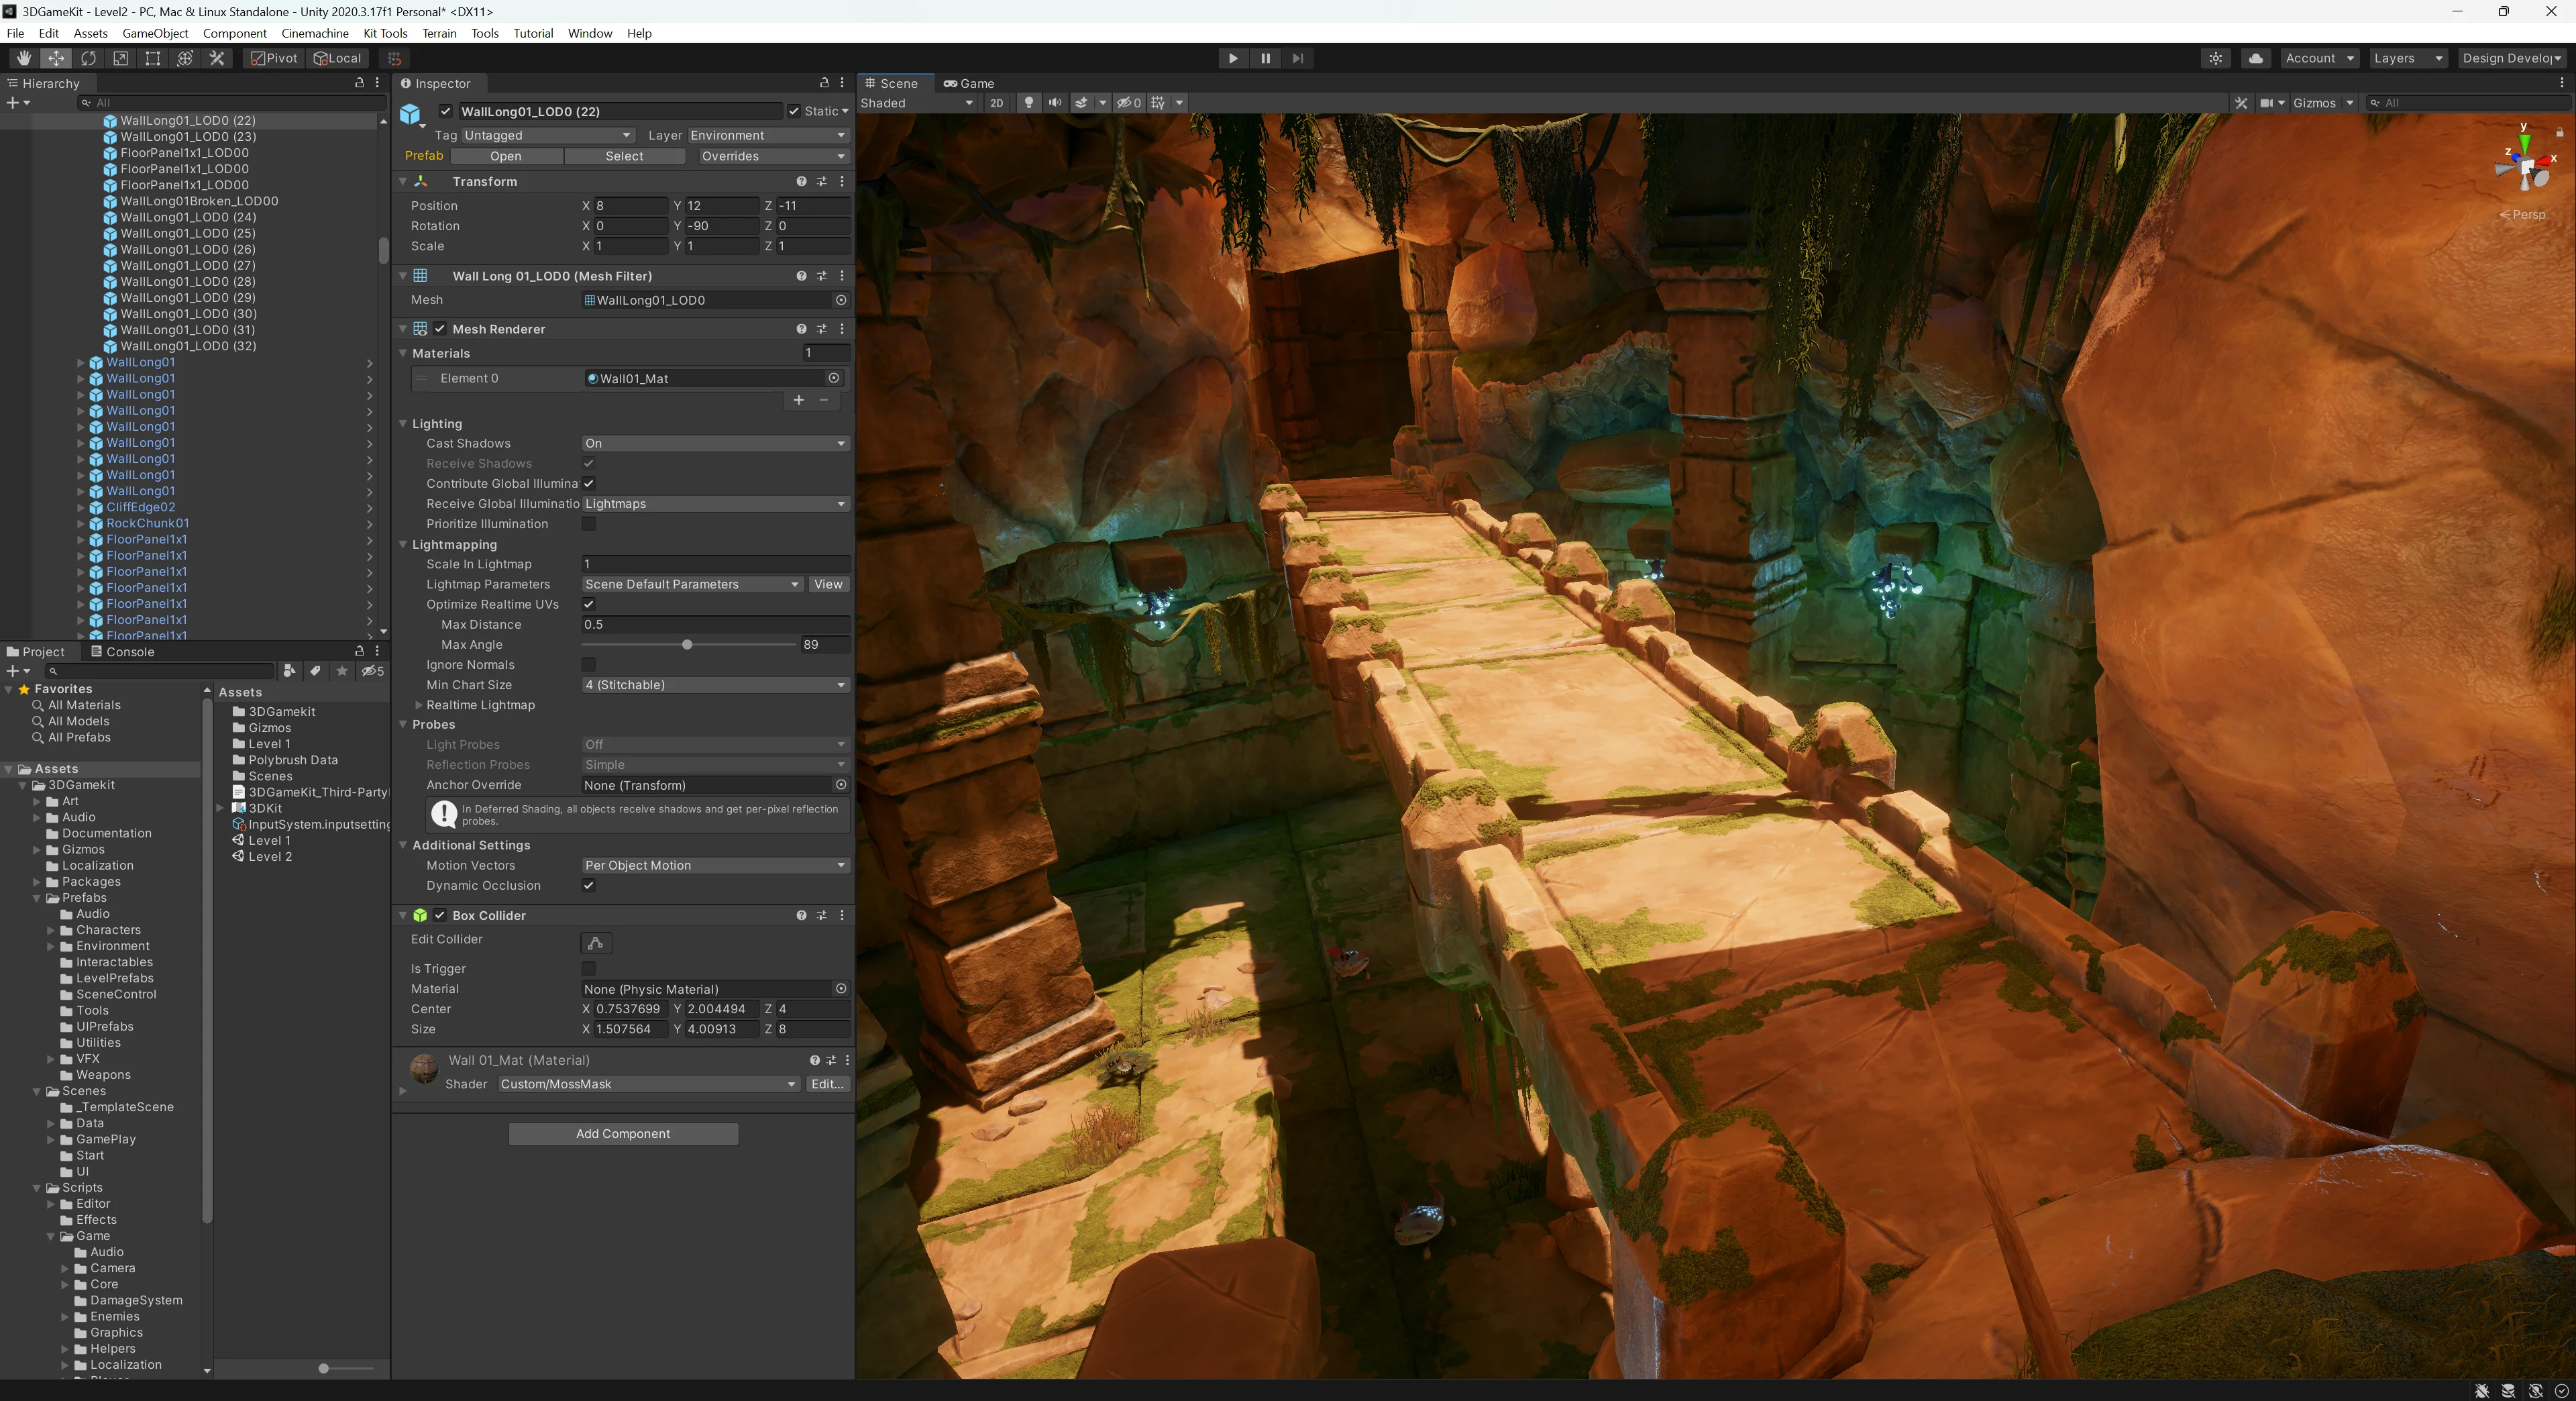Switch to the Game tab
This screenshot has width=2576, height=1401.
969,83
